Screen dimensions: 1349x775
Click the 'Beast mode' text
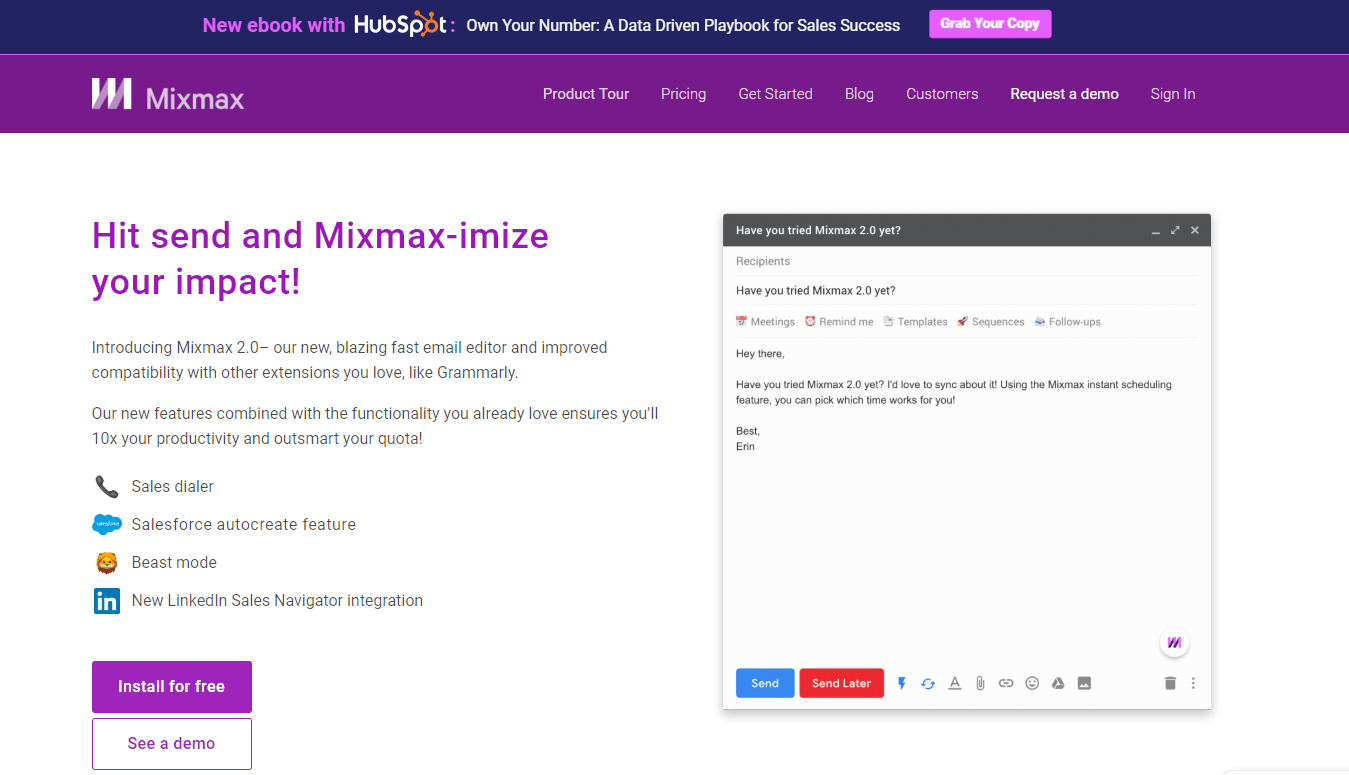(174, 563)
